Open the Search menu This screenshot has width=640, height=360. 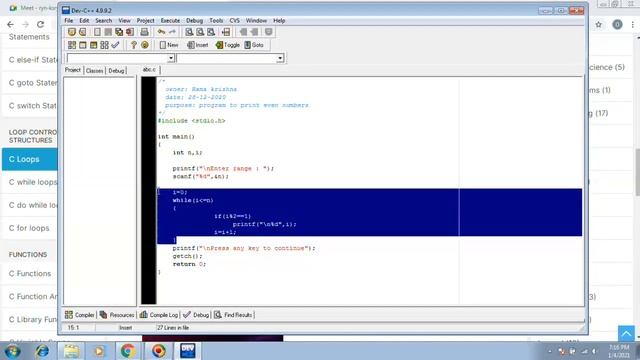(104, 20)
